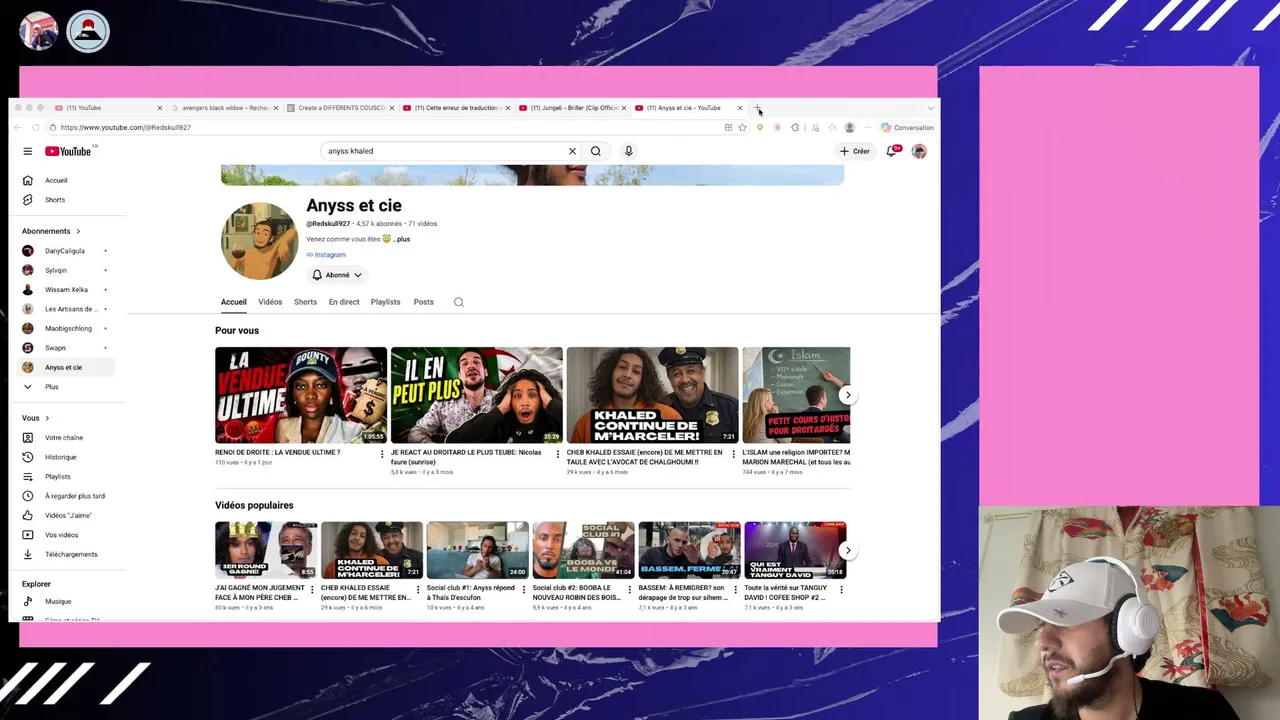
Task: Search within the channel using magnifier icon
Action: tap(459, 302)
